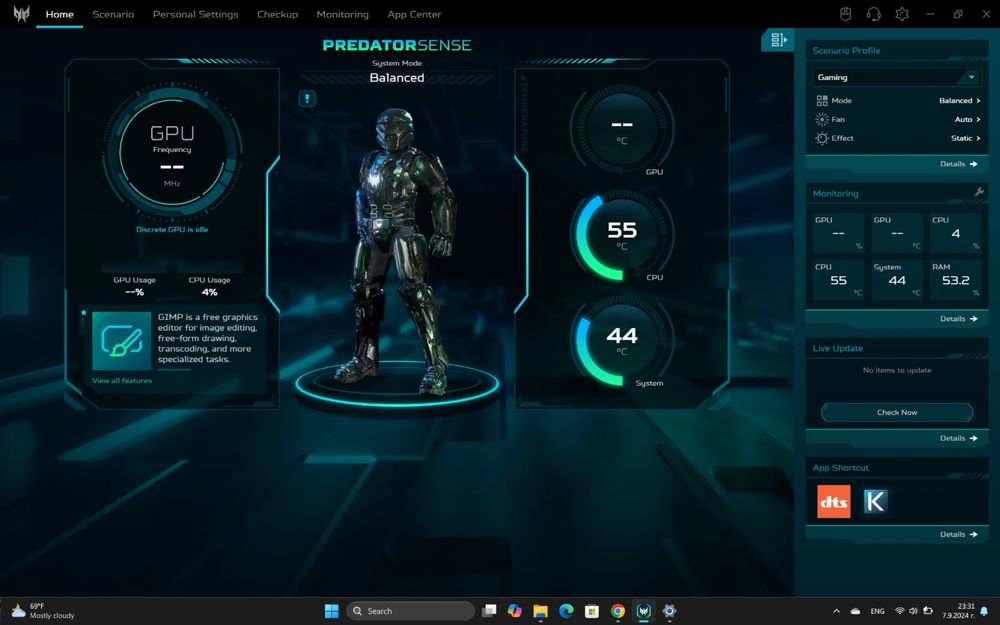Screen dimensions: 1000x625
Task: Open the Personal Settings tab
Action: [195, 14]
